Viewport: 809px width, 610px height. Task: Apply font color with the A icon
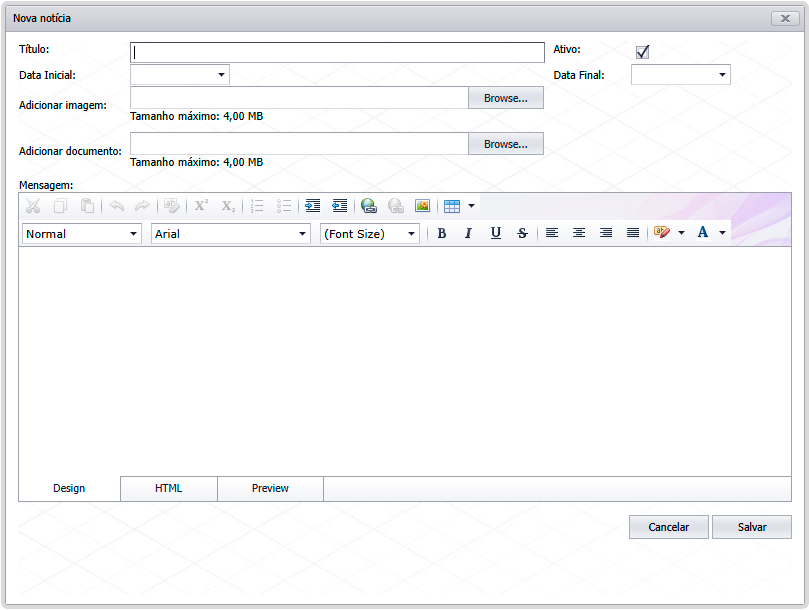[703, 232]
